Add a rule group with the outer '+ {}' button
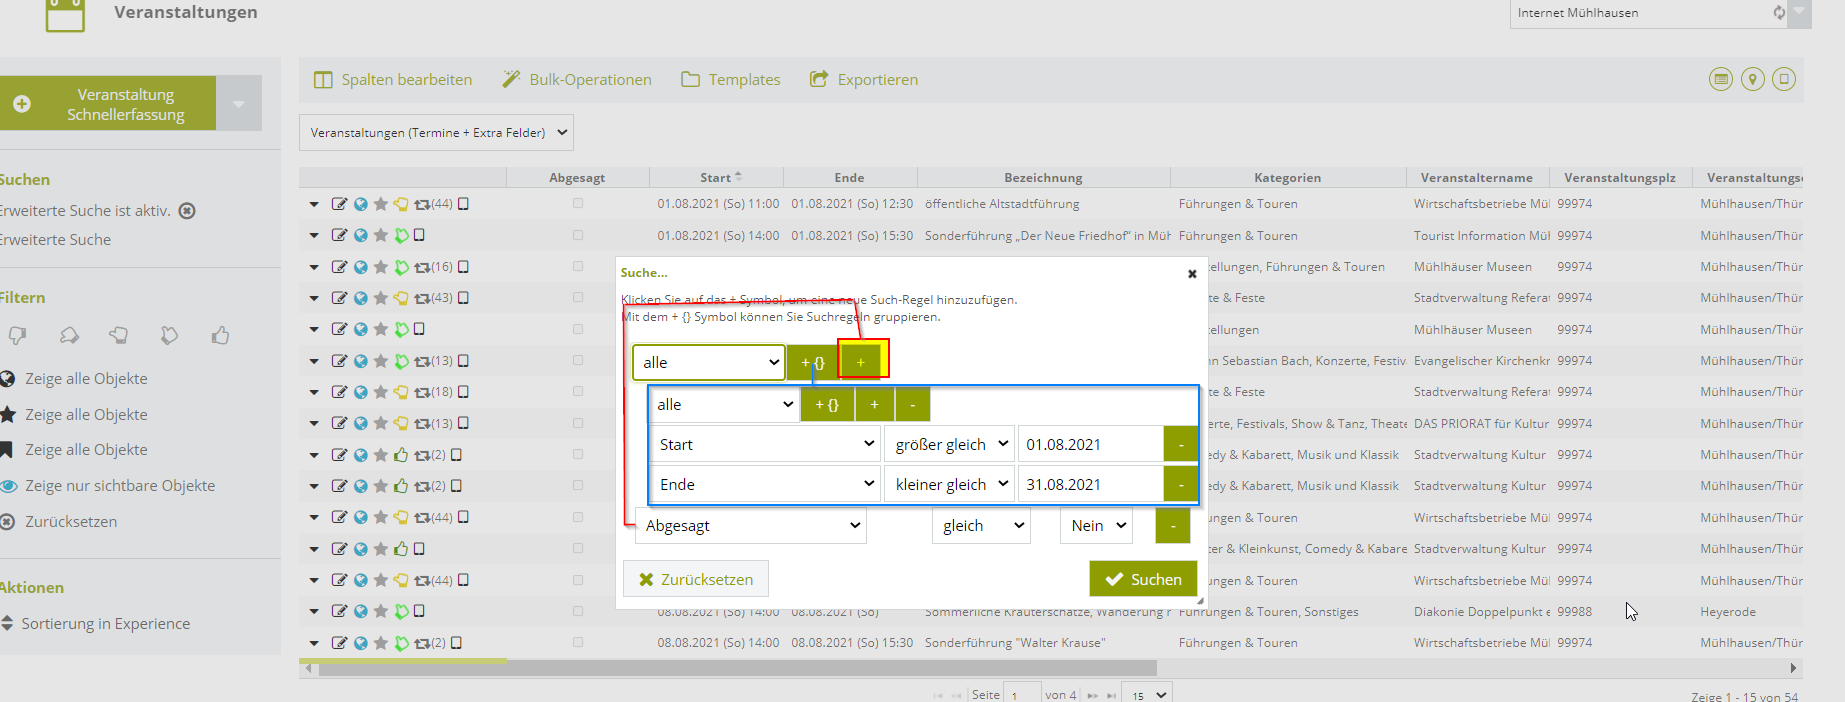Image resolution: width=1845 pixels, height=702 pixels. coord(812,362)
